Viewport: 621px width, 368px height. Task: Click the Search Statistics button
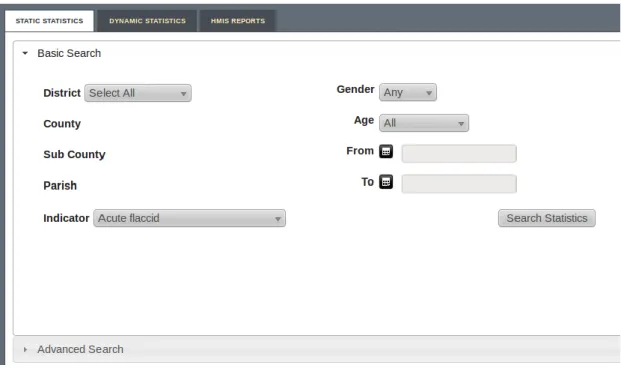547,218
